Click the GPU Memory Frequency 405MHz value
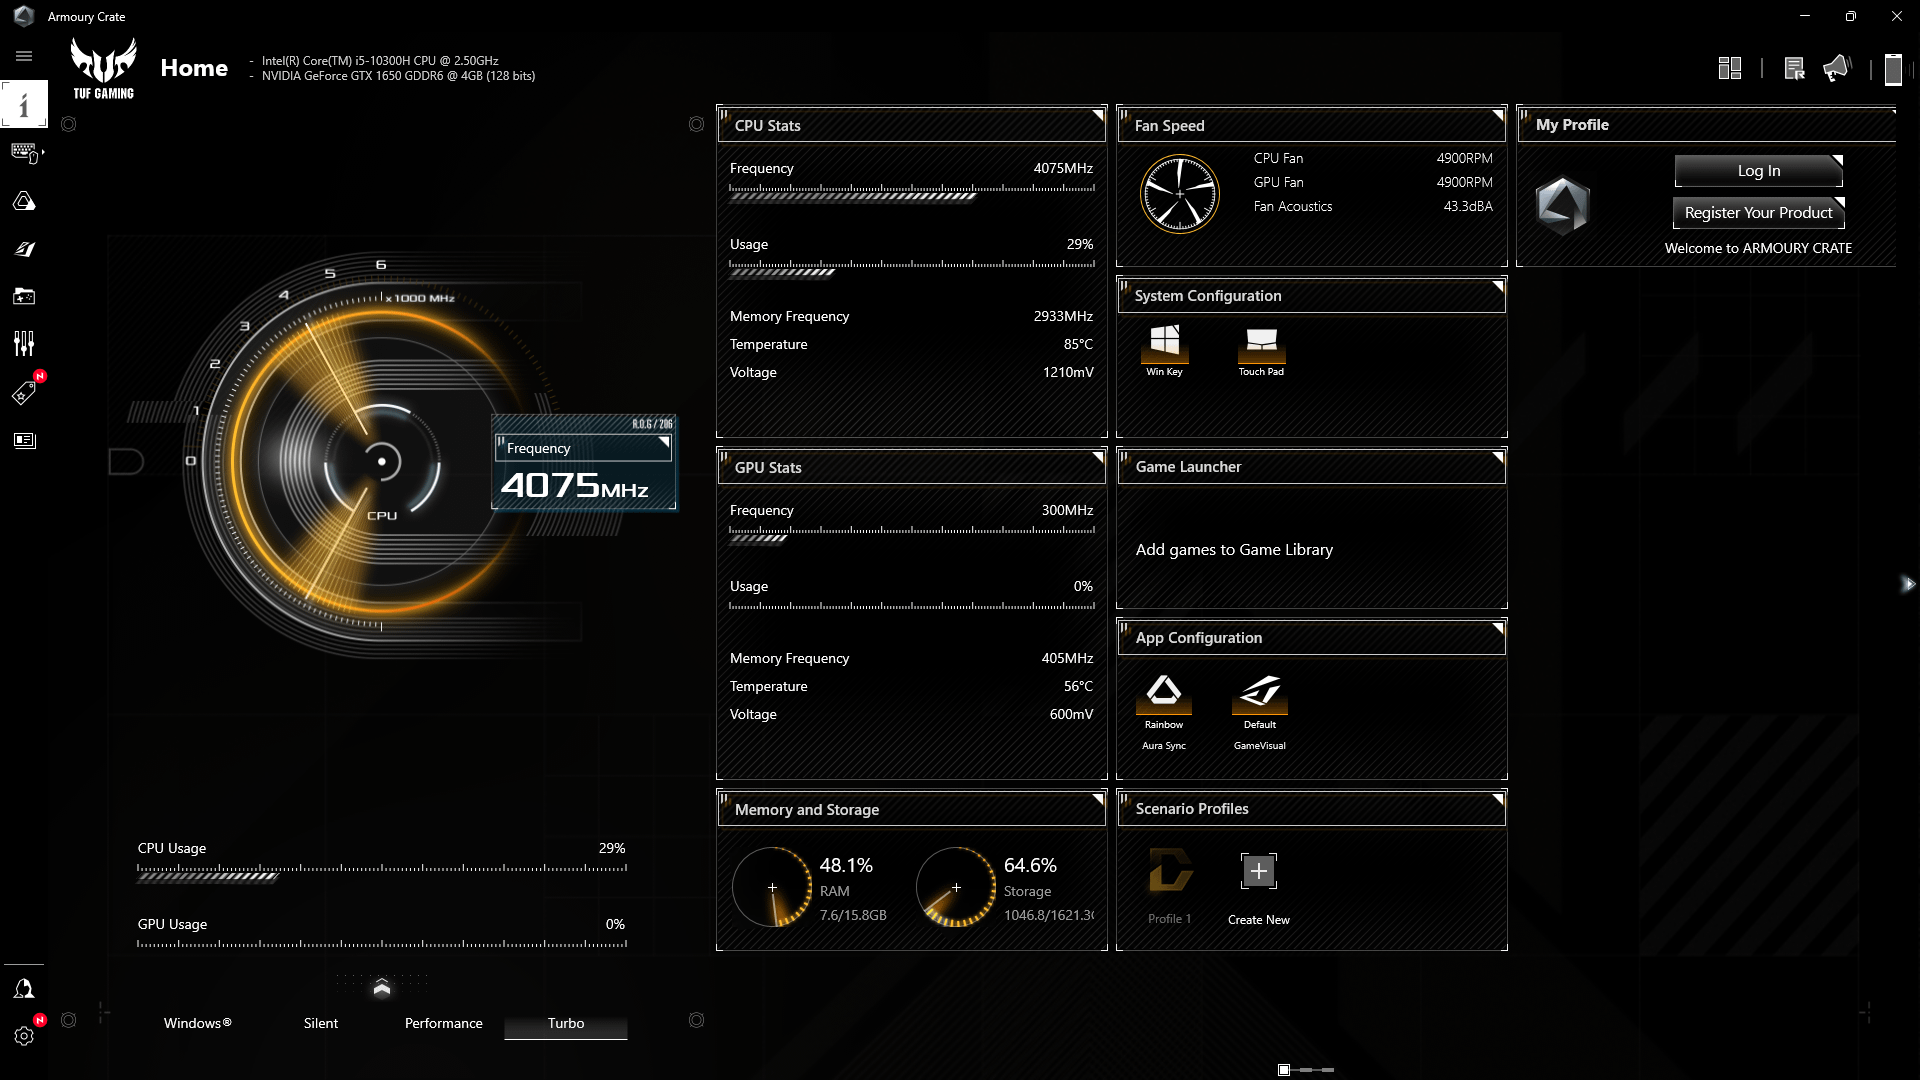 click(1067, 658)
